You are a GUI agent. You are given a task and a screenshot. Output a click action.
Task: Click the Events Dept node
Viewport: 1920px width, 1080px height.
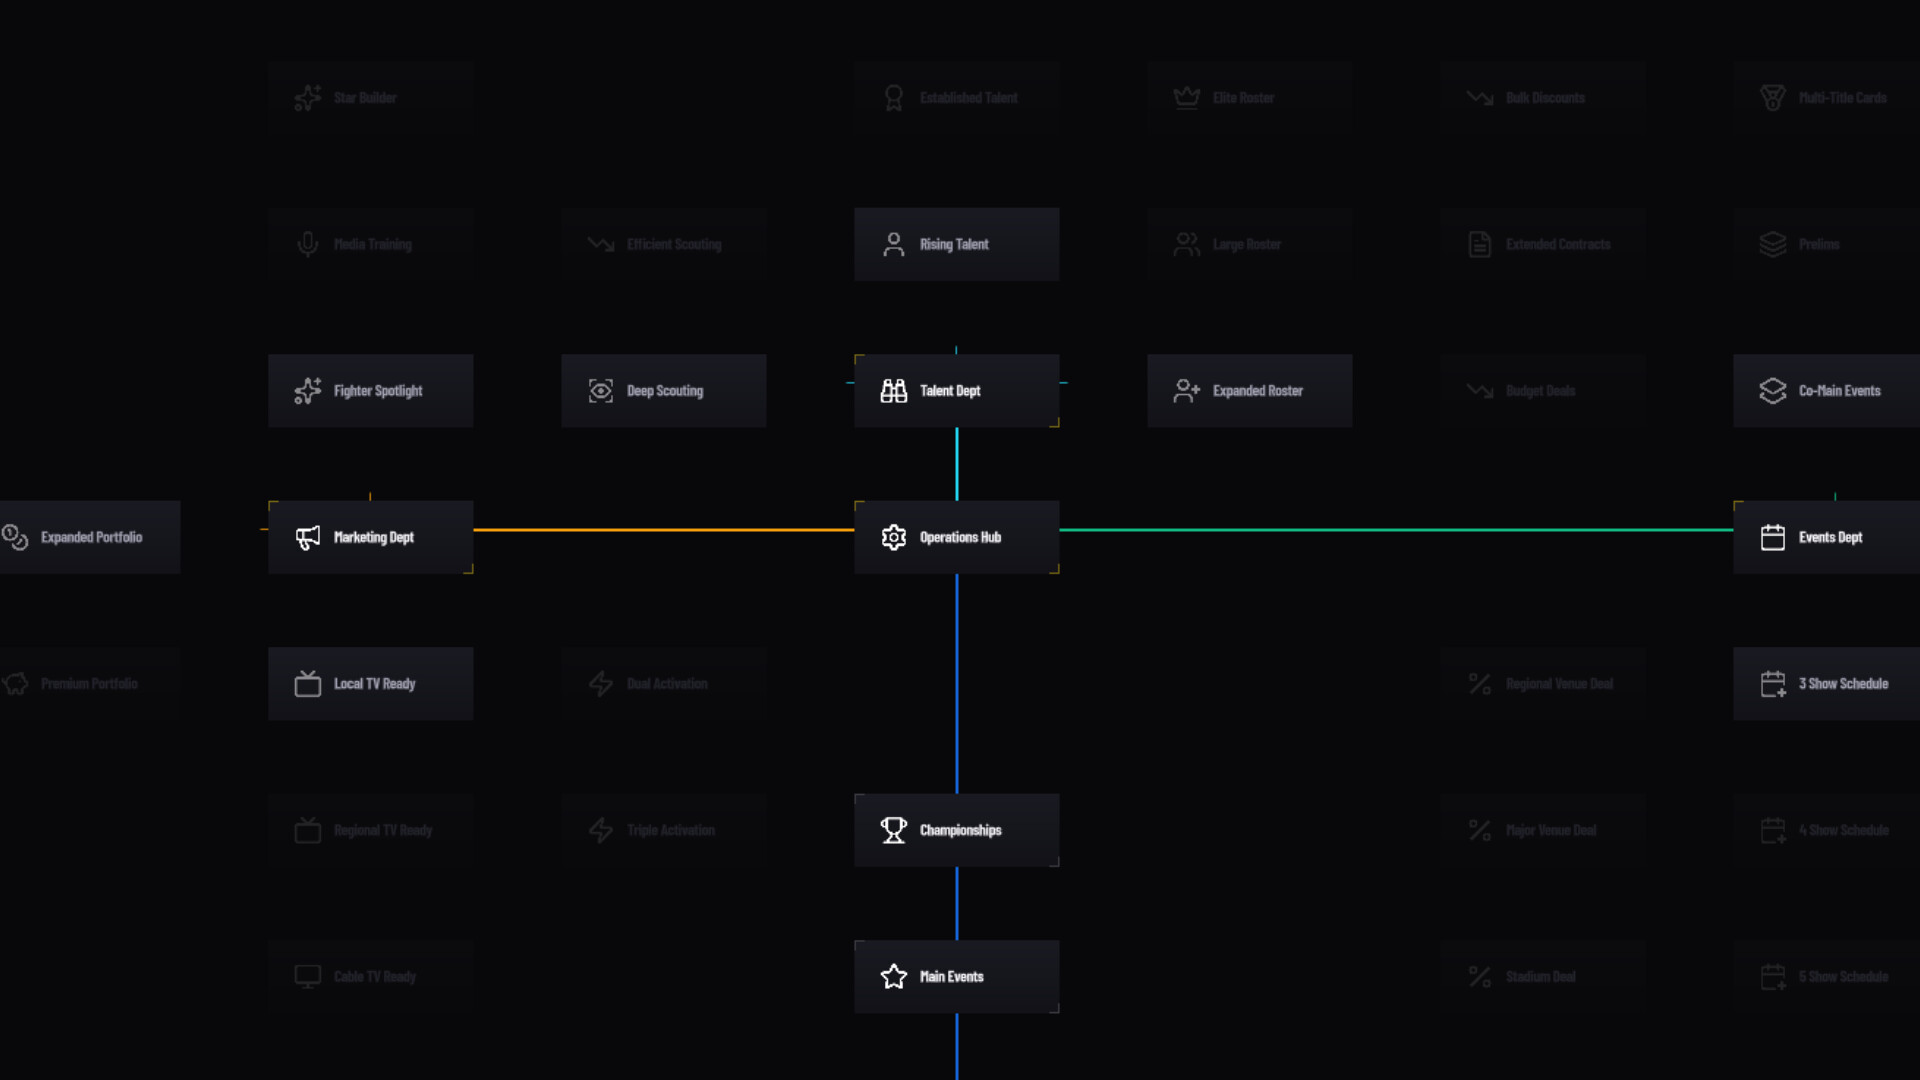coord(1830,537)
